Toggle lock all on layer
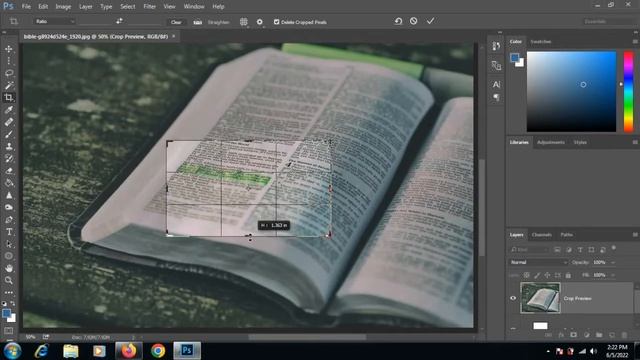 [568, 276]
